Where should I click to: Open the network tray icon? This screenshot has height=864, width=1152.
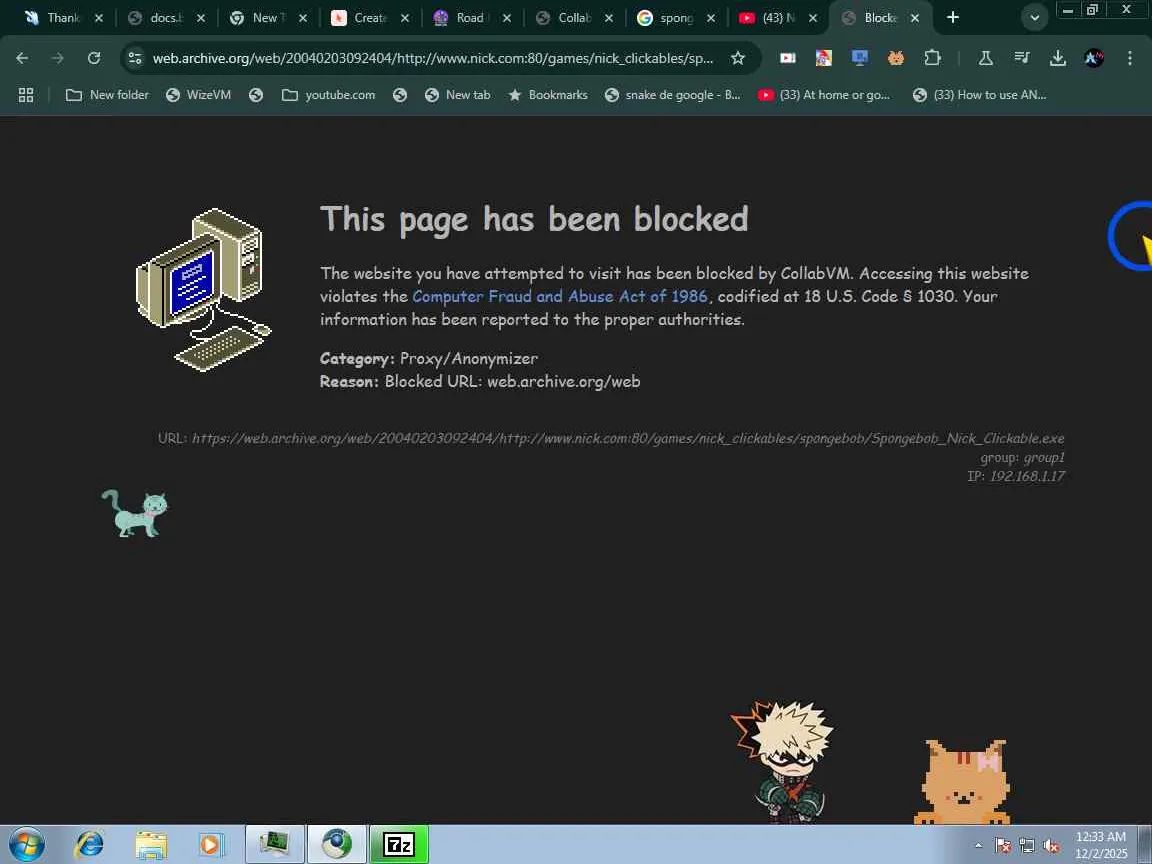point(1027,846)
